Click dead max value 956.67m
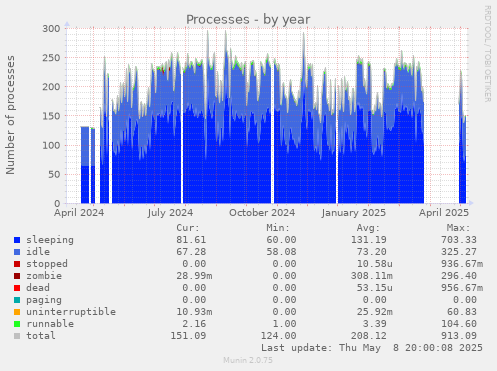The width and height of the screenshot is (497, 371). [x=462, y=288]
